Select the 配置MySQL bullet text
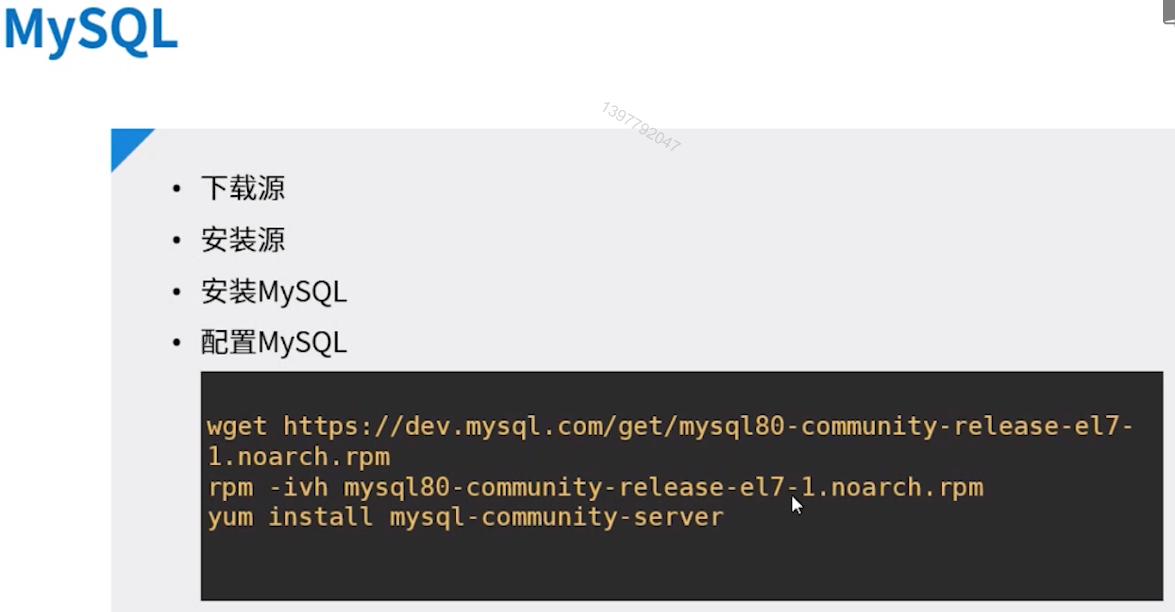Image resolution: width=1175 pixels, height=612 pixels. [x=274, y=342]
